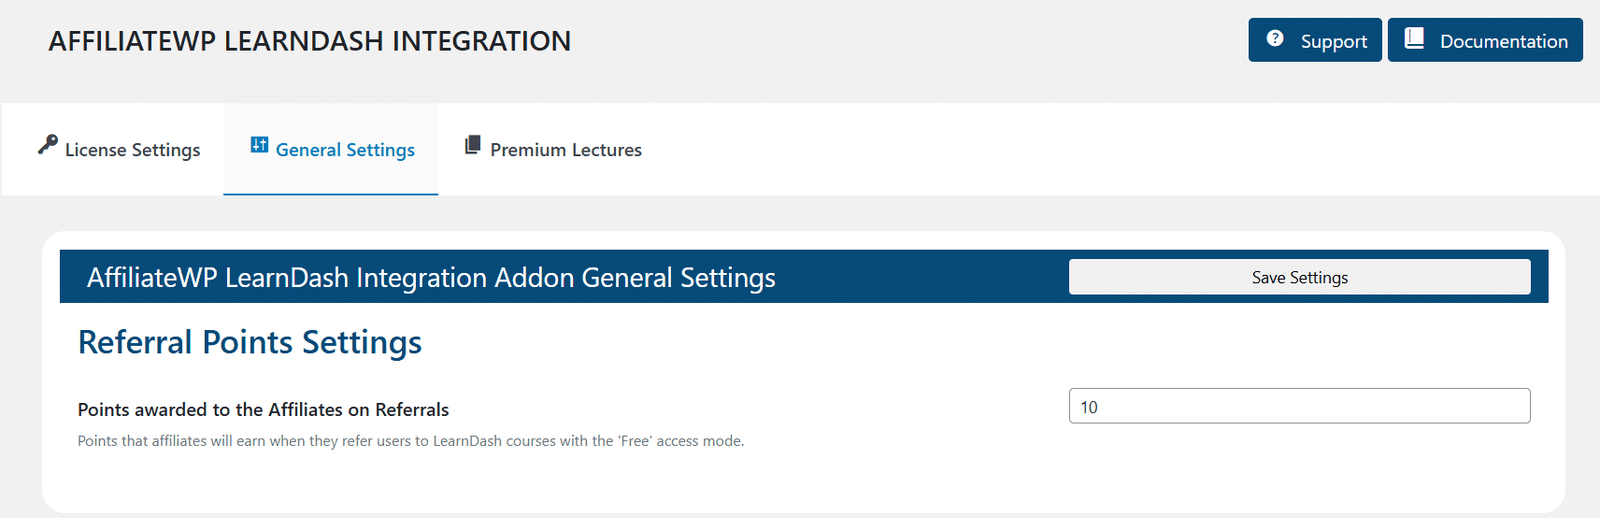Go to the Premium Lectures tab

click(x=553, y=149)
